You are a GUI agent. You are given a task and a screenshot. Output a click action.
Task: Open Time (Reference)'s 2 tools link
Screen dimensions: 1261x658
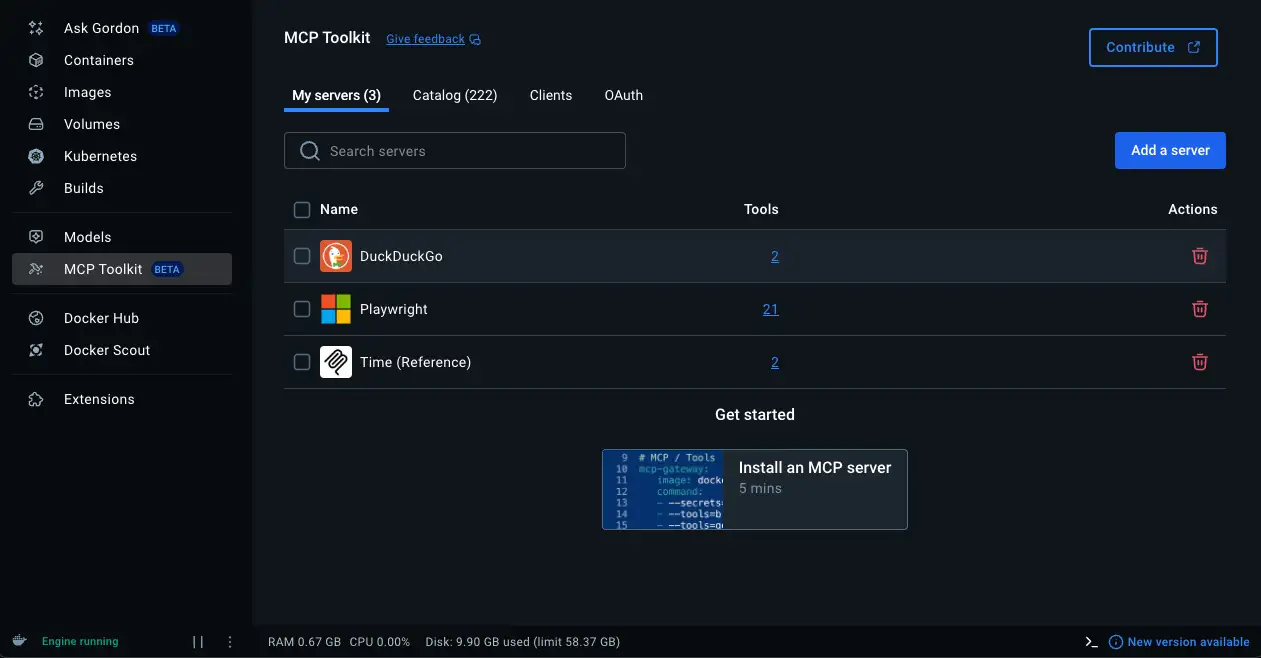click(775, 362)
